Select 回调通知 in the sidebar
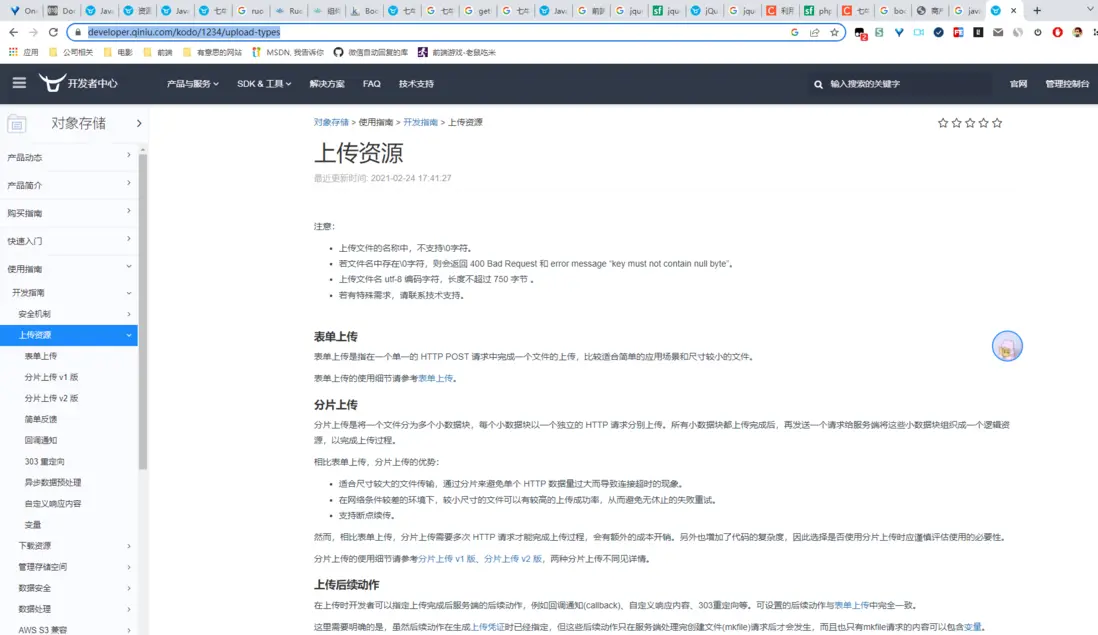This screenshot has width=1098, height=635. click(41, 440)
